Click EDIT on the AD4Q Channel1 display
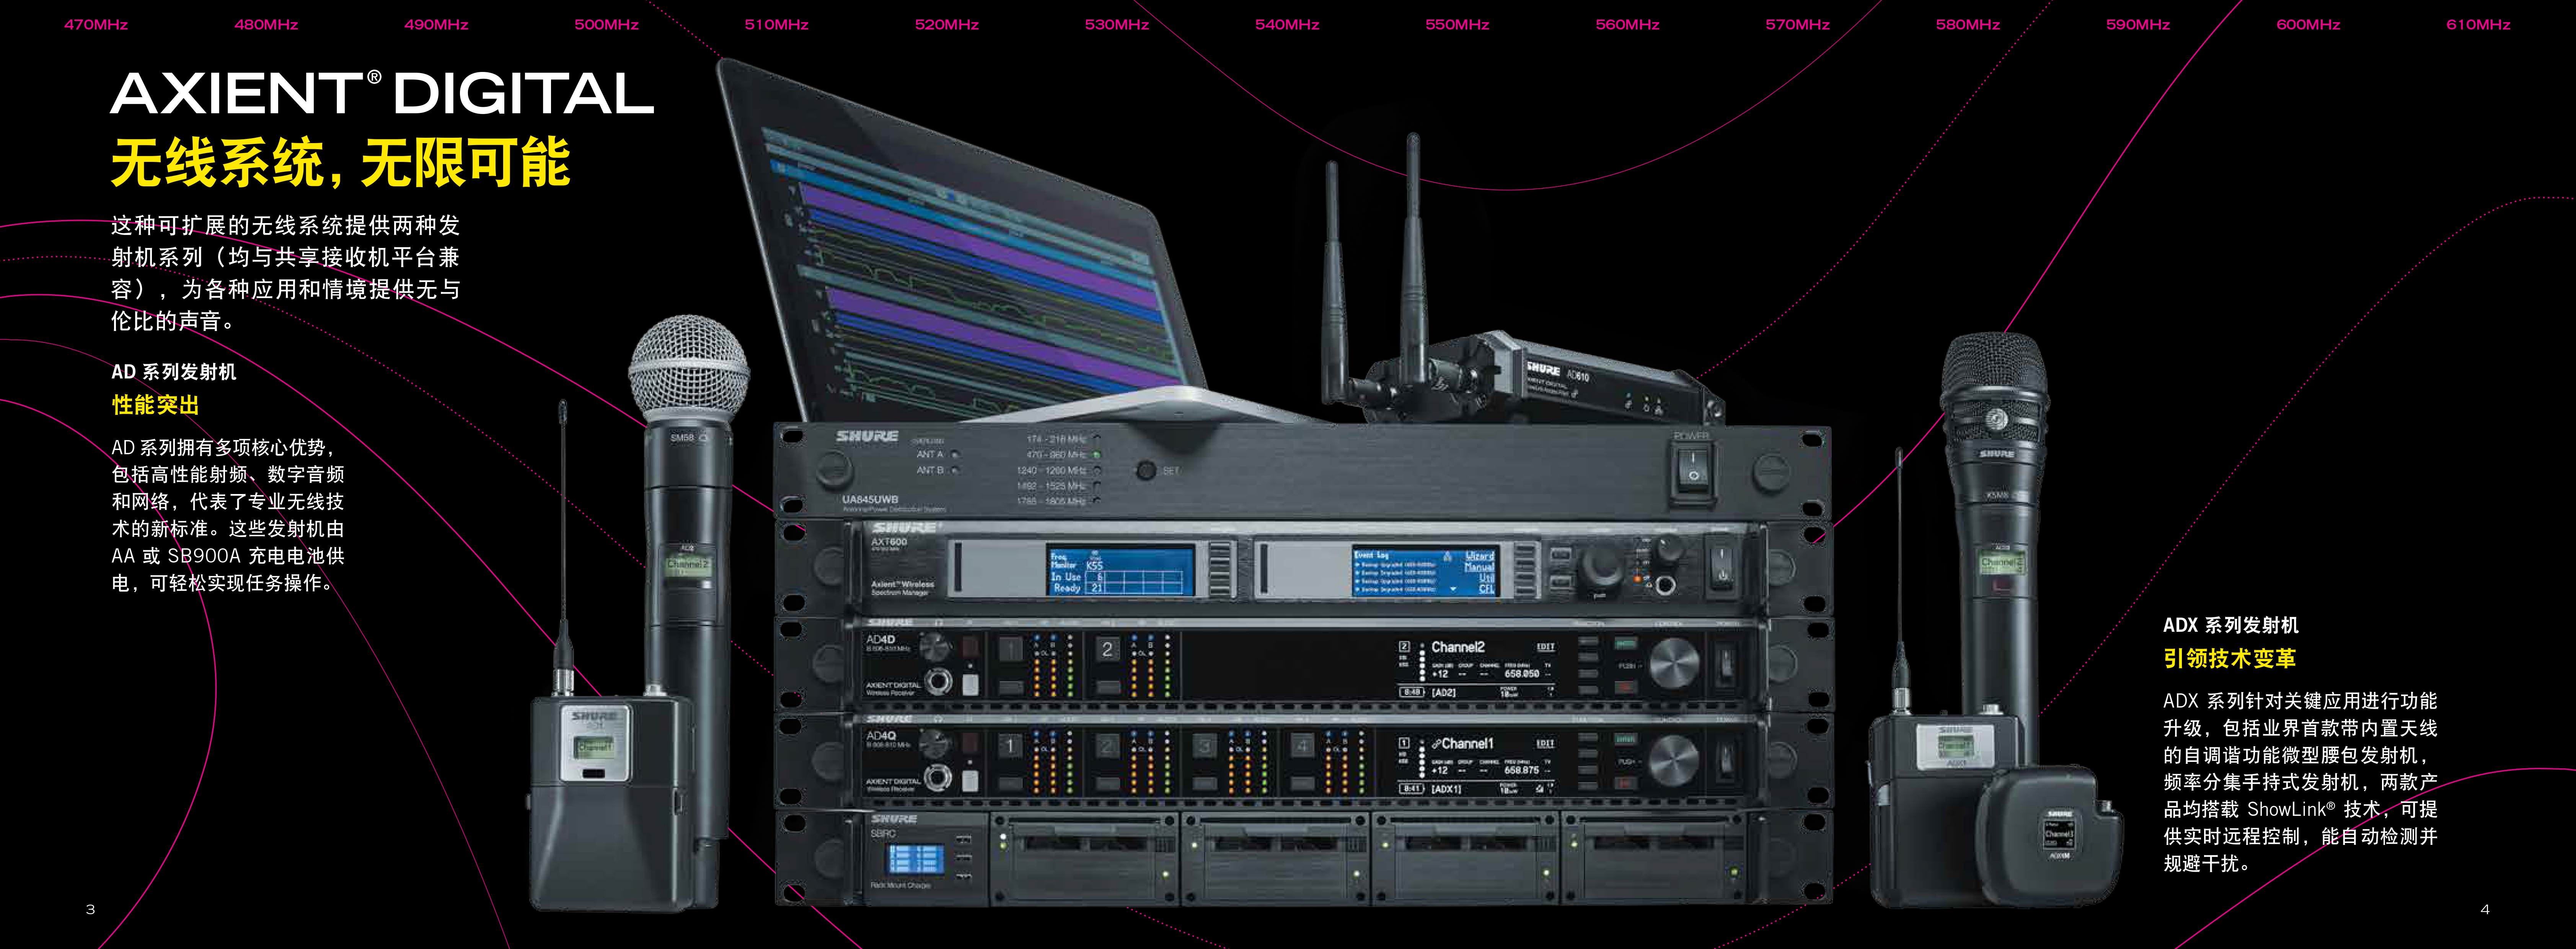 1545,744
